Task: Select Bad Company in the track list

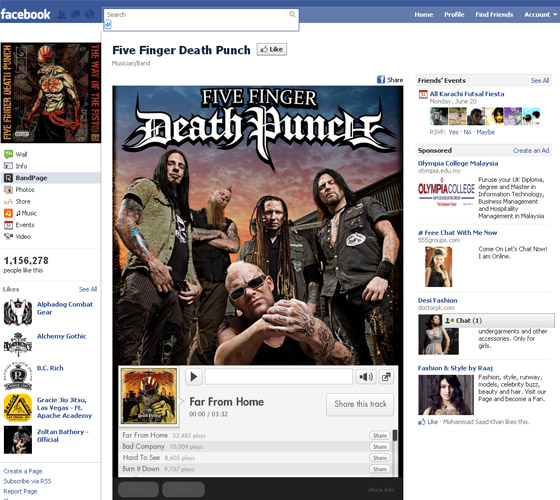Action: click(143, 446)
